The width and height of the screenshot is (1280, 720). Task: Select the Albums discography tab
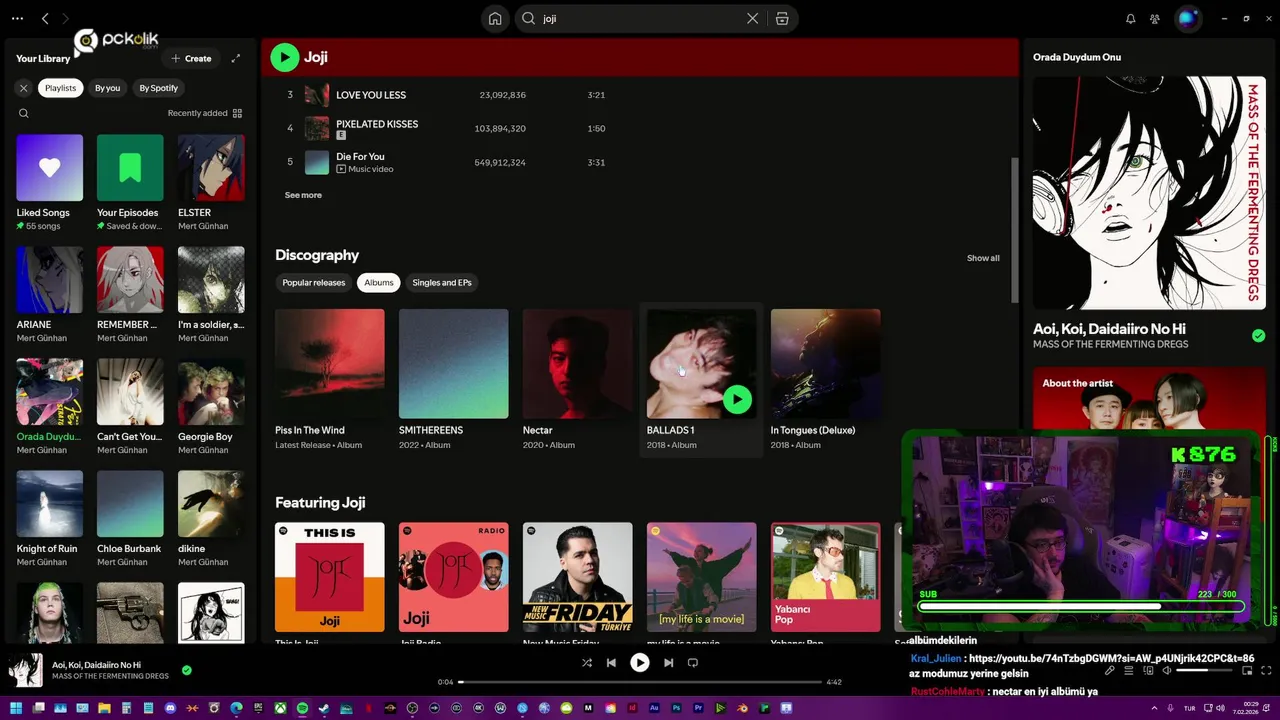click(x=379, y=283)
